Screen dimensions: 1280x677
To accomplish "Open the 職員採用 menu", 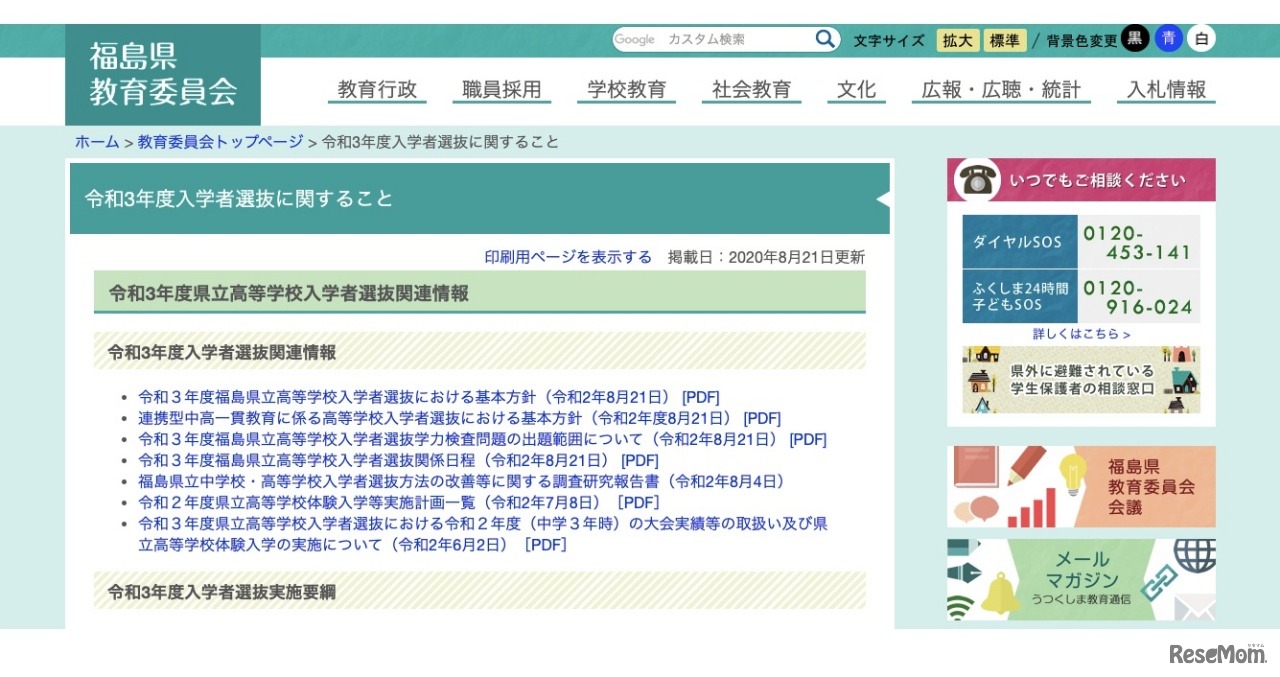I will point(502,90).
